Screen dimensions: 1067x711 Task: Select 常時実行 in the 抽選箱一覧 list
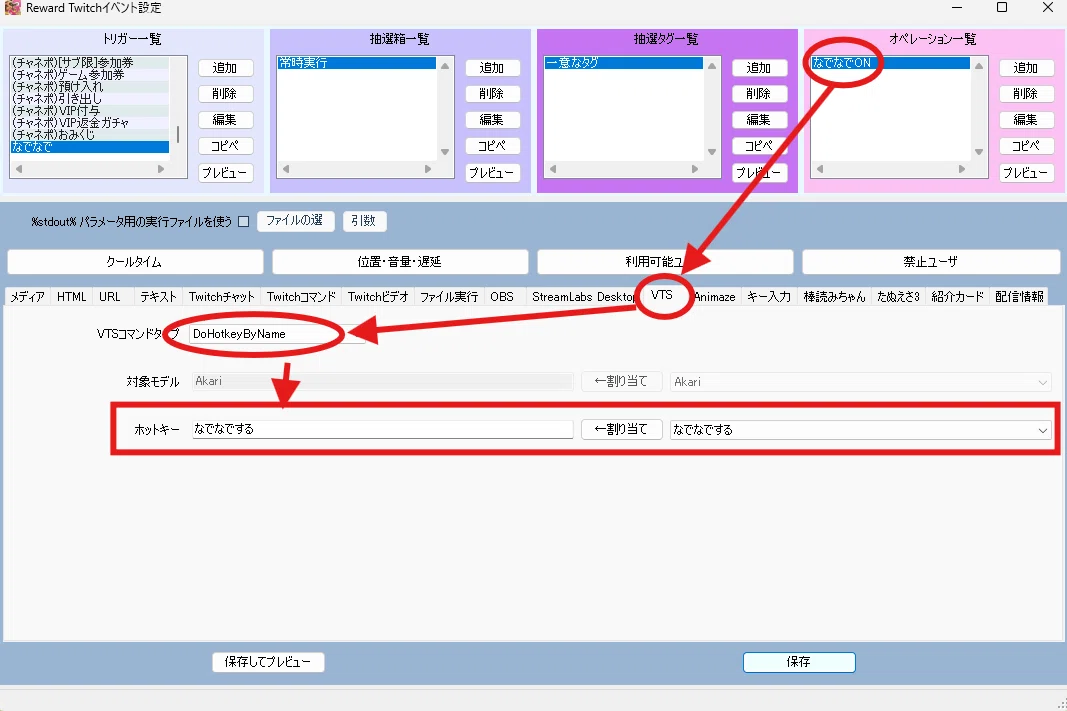coord(357,63)
